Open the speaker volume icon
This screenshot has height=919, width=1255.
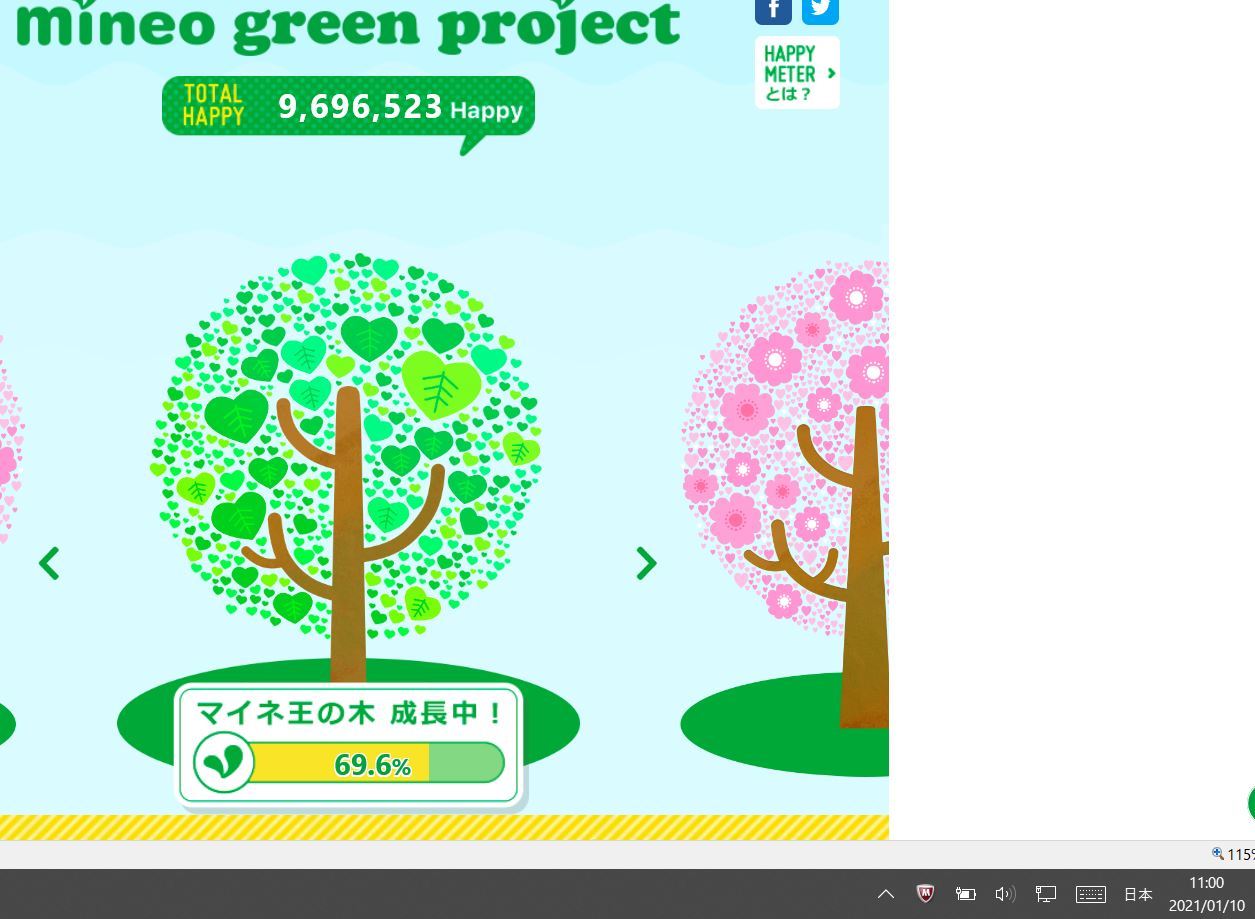click(1005, 894)
